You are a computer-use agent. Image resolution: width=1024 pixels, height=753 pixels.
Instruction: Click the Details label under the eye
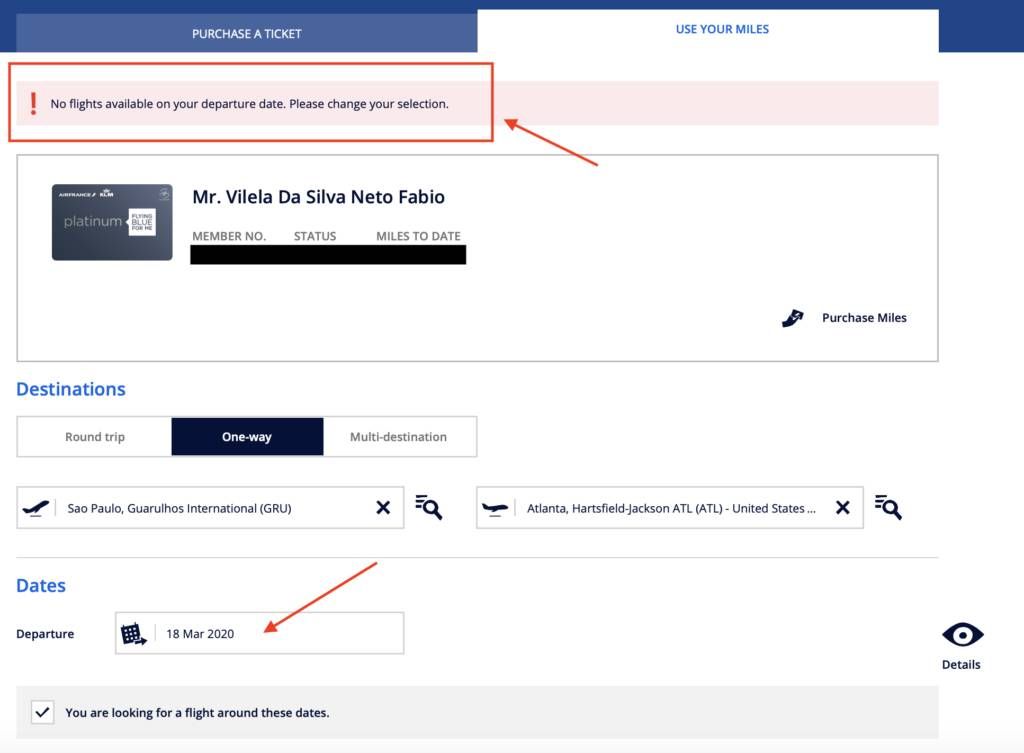[x=961, y=664]
